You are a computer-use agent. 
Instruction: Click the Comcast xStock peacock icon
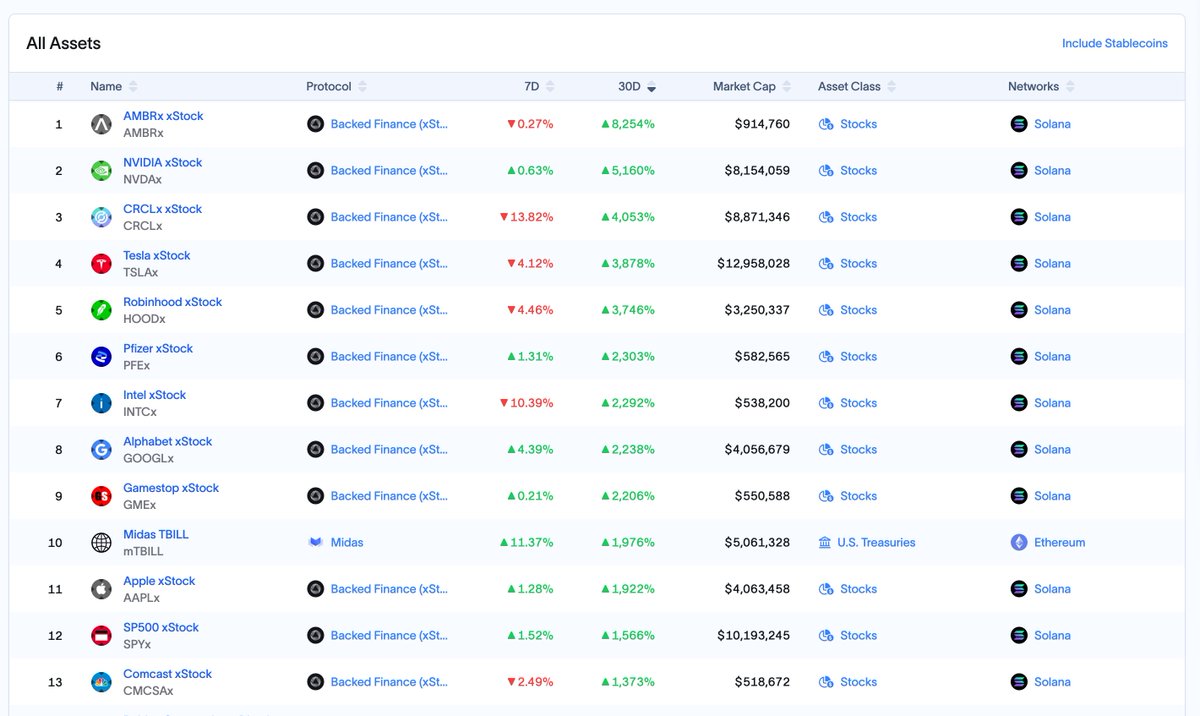pos(101,682)
